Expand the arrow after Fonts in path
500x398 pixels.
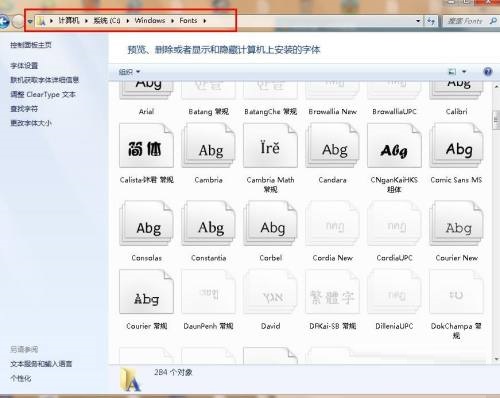(205, 21)
